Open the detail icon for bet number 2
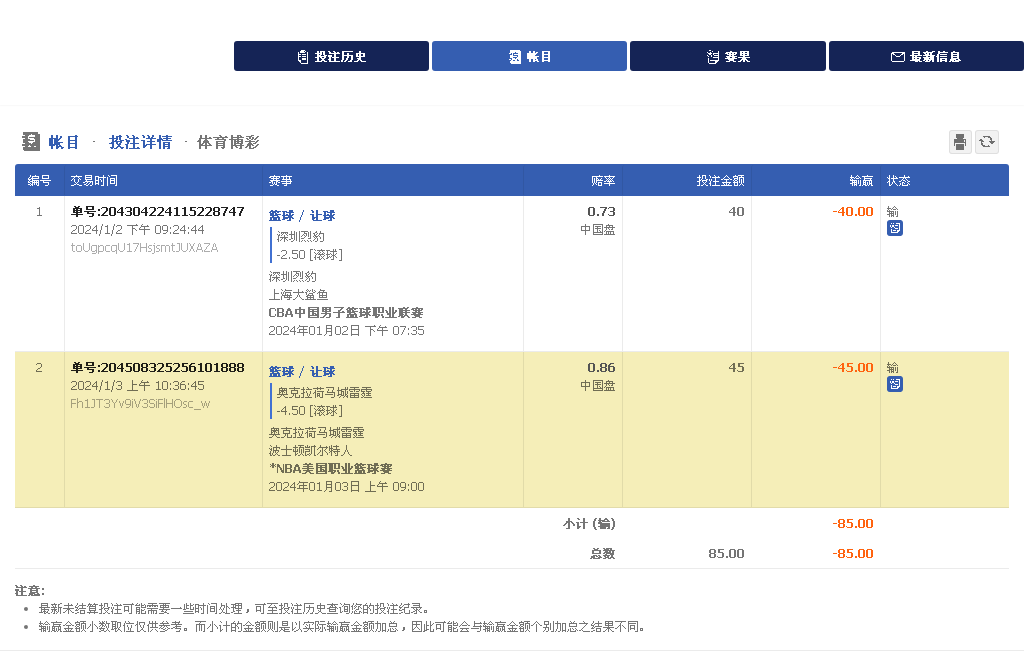The image size is (1024, 670). pos(894,384)
